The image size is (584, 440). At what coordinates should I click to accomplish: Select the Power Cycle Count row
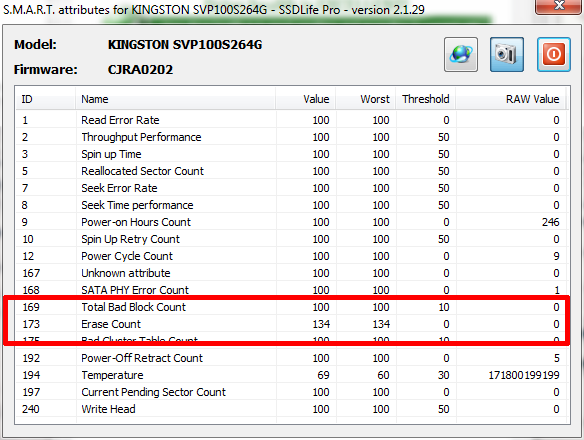(291, 256)
